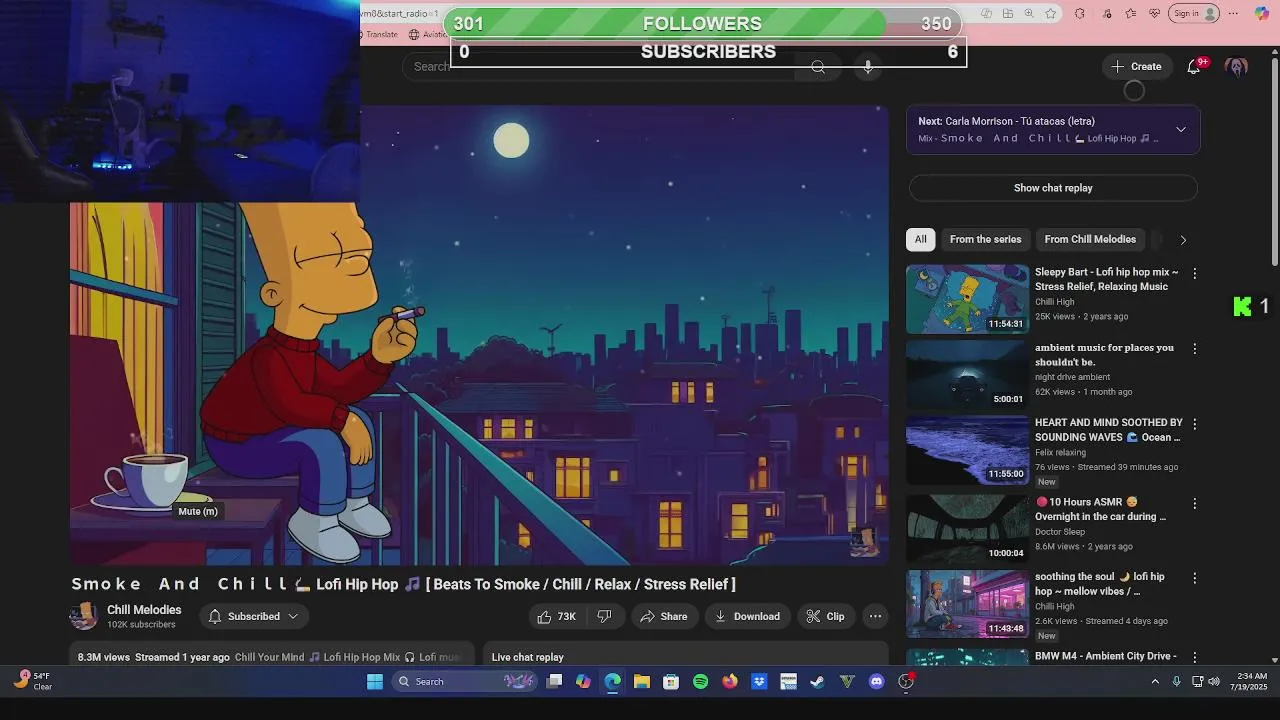Like the video with thumbs up
Screen dimensions: 1280x720
(x=557, y=616)
